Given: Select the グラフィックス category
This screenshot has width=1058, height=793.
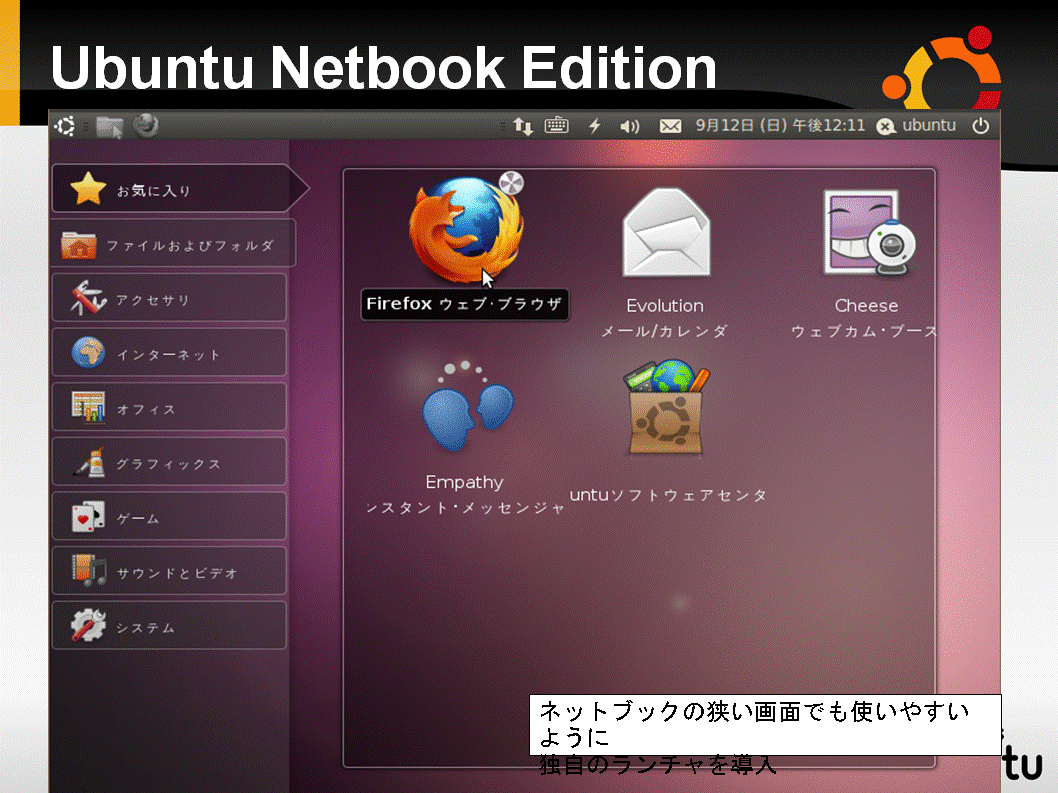Looking at the screenshot, I should pos(169,462).
